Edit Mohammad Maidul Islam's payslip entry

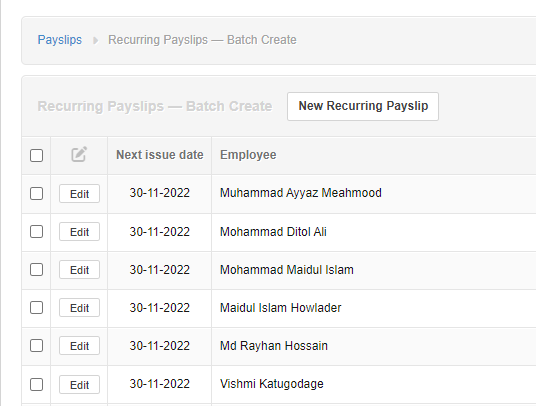tap(79, 270)
